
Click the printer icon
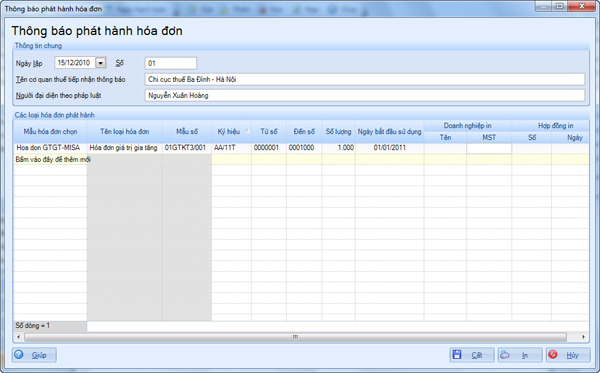click(505, 355)
